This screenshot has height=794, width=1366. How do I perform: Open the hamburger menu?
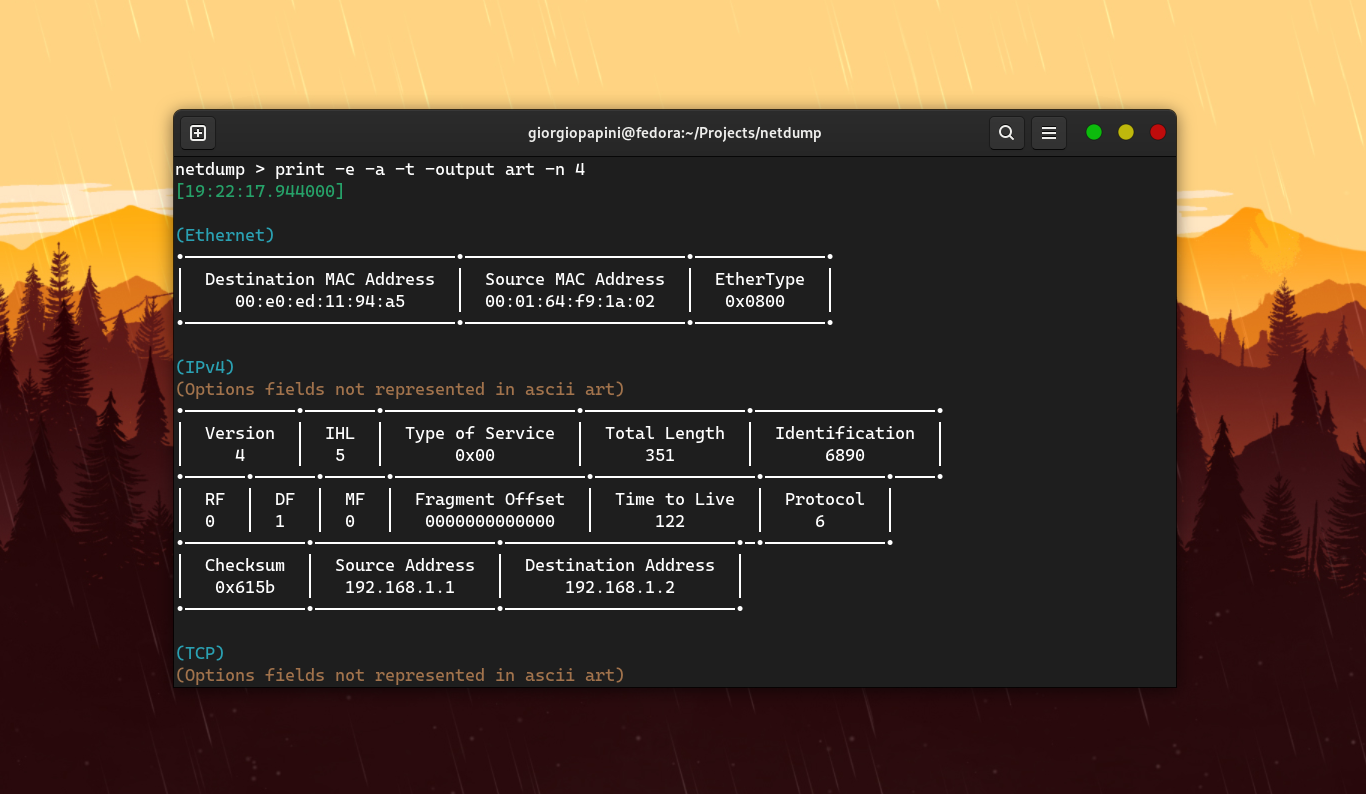coord(1049,132)
